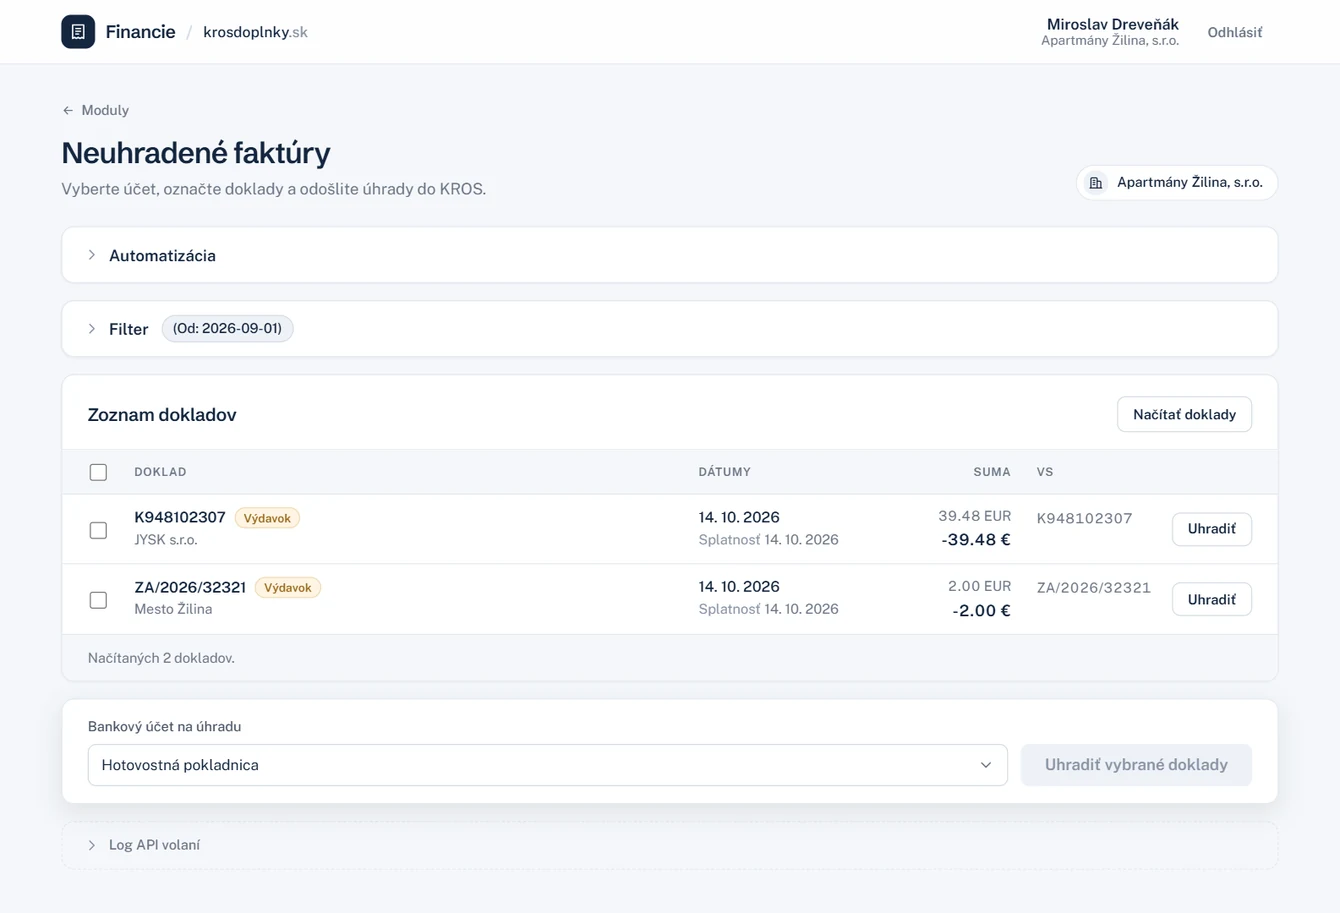This screenshot has width=1340, height=913.
Task: Click Načítať doklady button
Action: [x=1184, y=414]
